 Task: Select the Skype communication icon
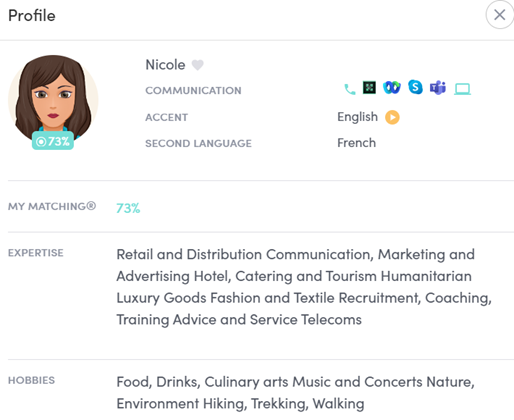(x=415, y=87)
